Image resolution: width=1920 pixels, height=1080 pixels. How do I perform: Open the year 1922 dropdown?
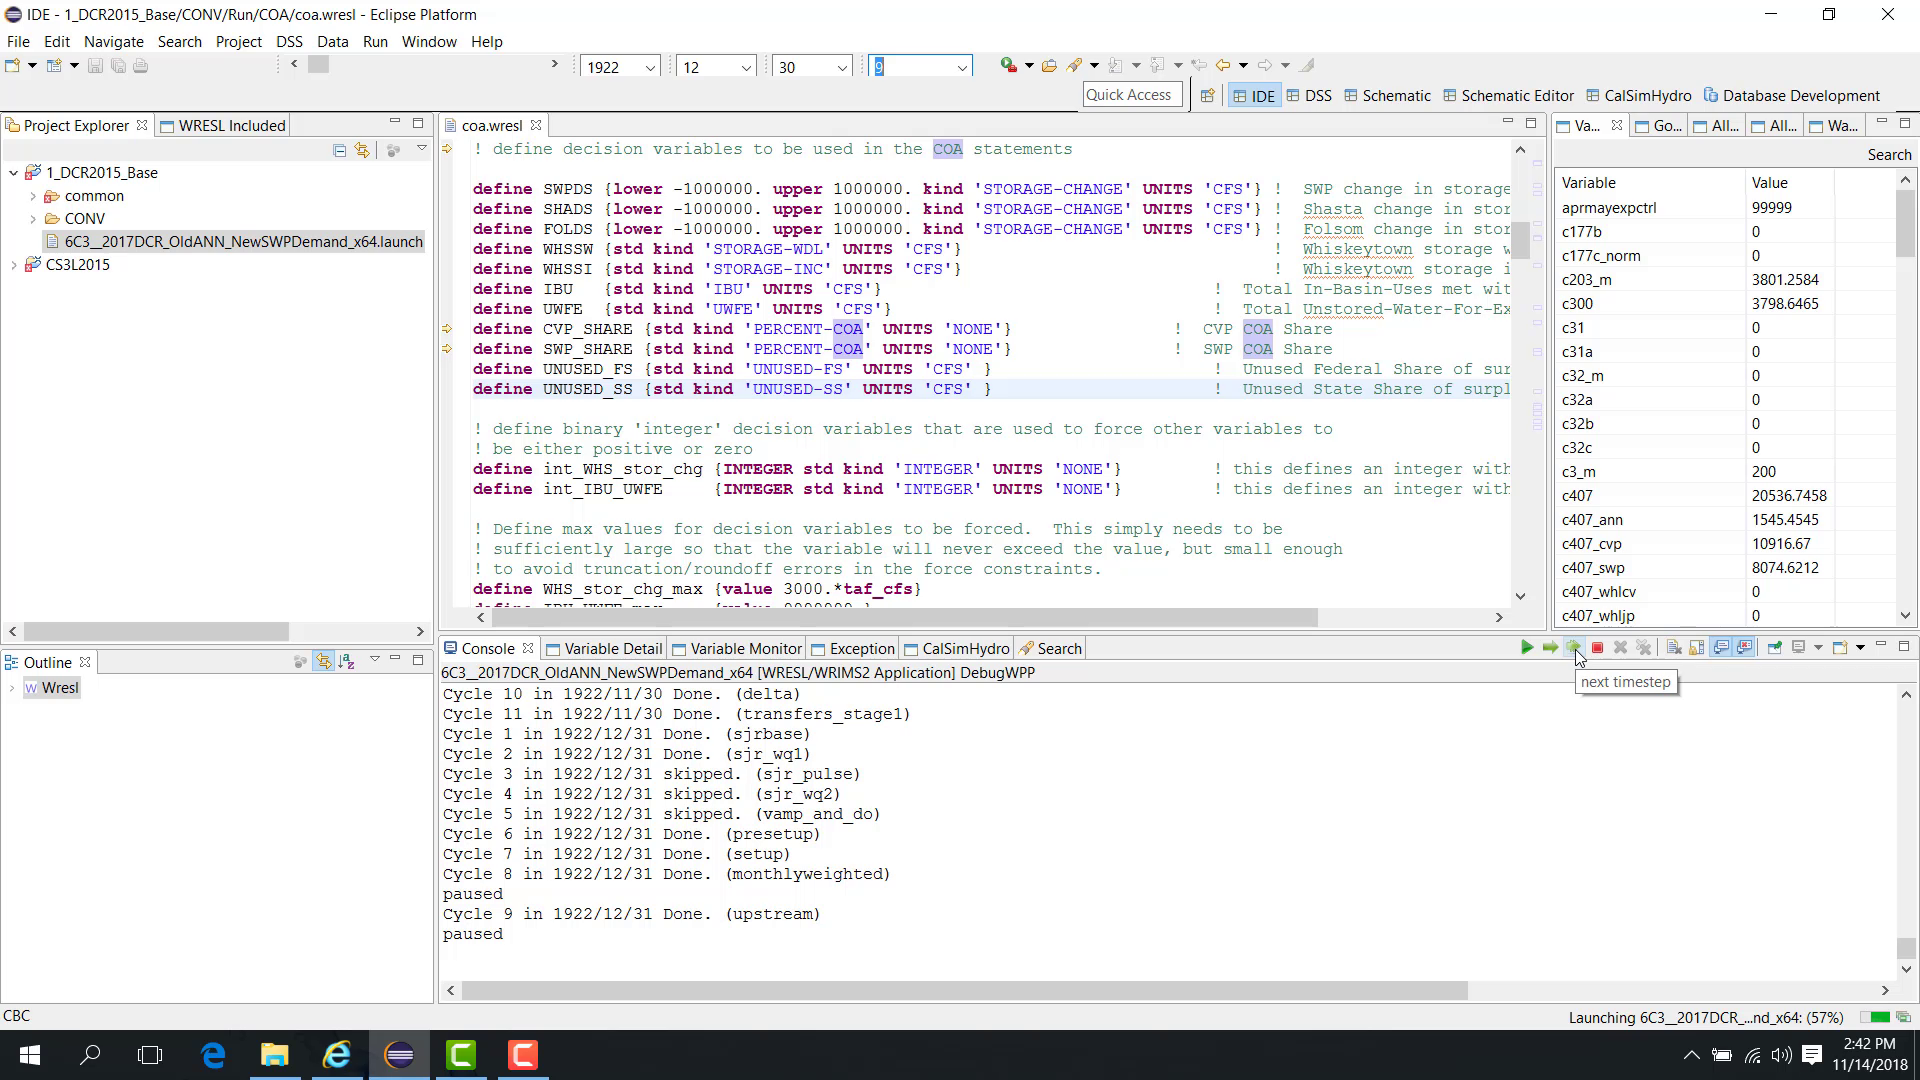[650, 67]
